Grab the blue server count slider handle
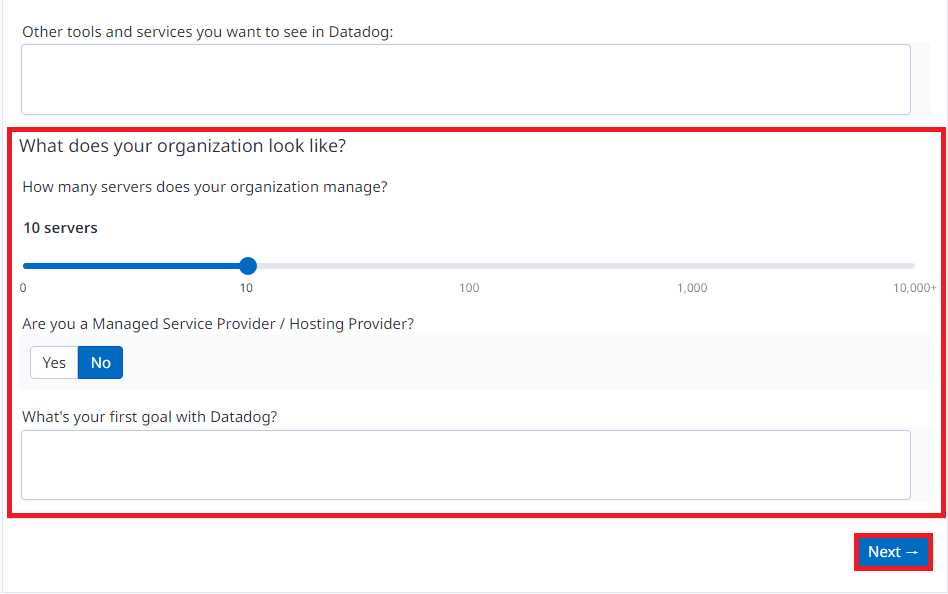Screen dimensions: 948x594 pyautogui.click(x=248, y=266)
